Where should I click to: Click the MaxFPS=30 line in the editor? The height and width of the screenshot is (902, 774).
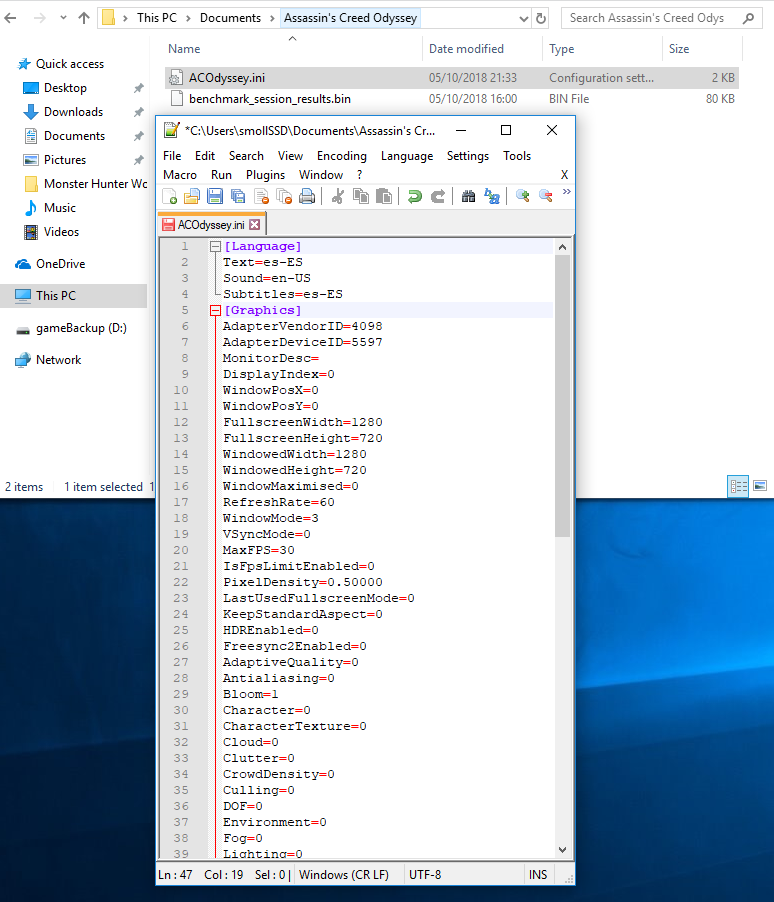(258, 550)
